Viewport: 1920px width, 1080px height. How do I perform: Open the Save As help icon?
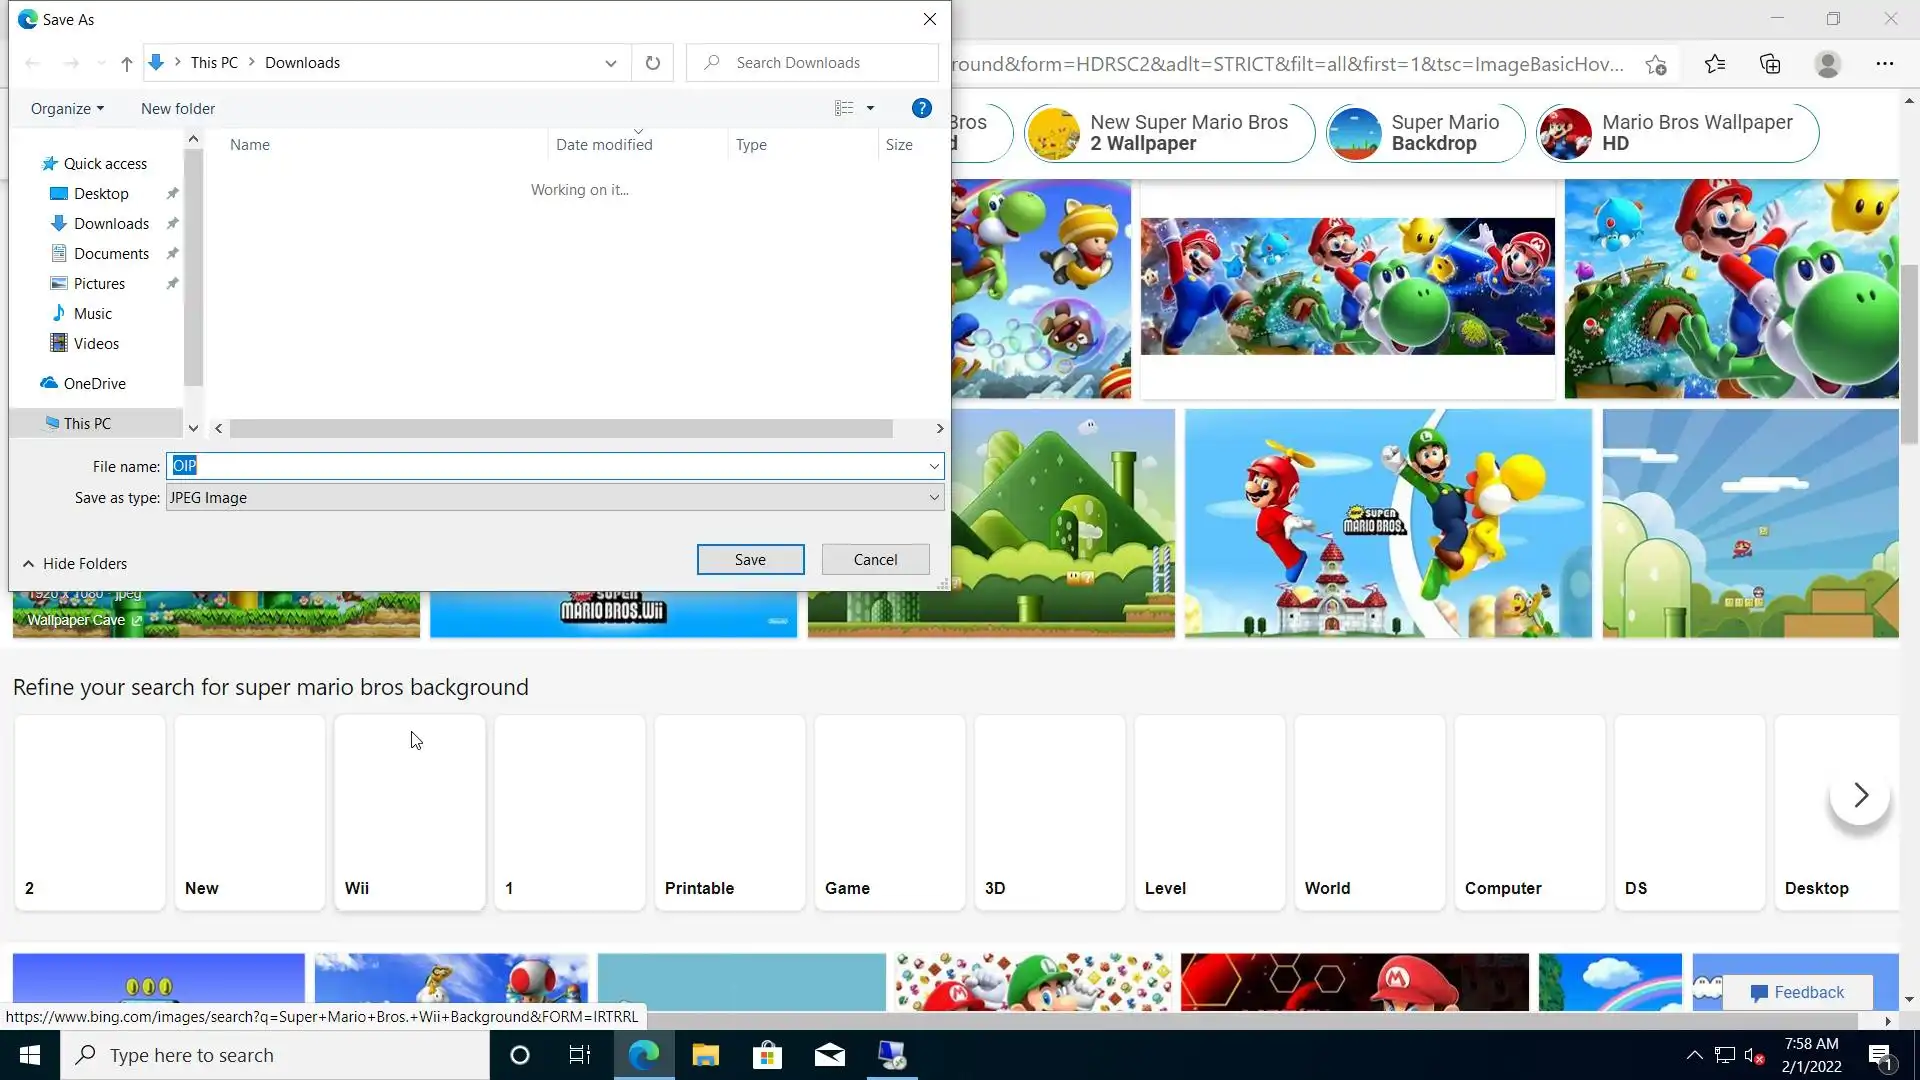coord(921,108)
